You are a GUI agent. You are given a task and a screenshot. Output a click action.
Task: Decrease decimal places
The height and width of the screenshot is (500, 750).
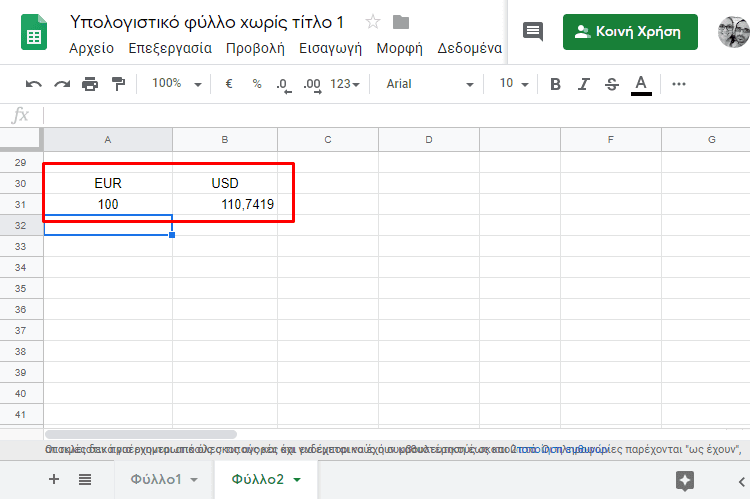pos(284,85)
